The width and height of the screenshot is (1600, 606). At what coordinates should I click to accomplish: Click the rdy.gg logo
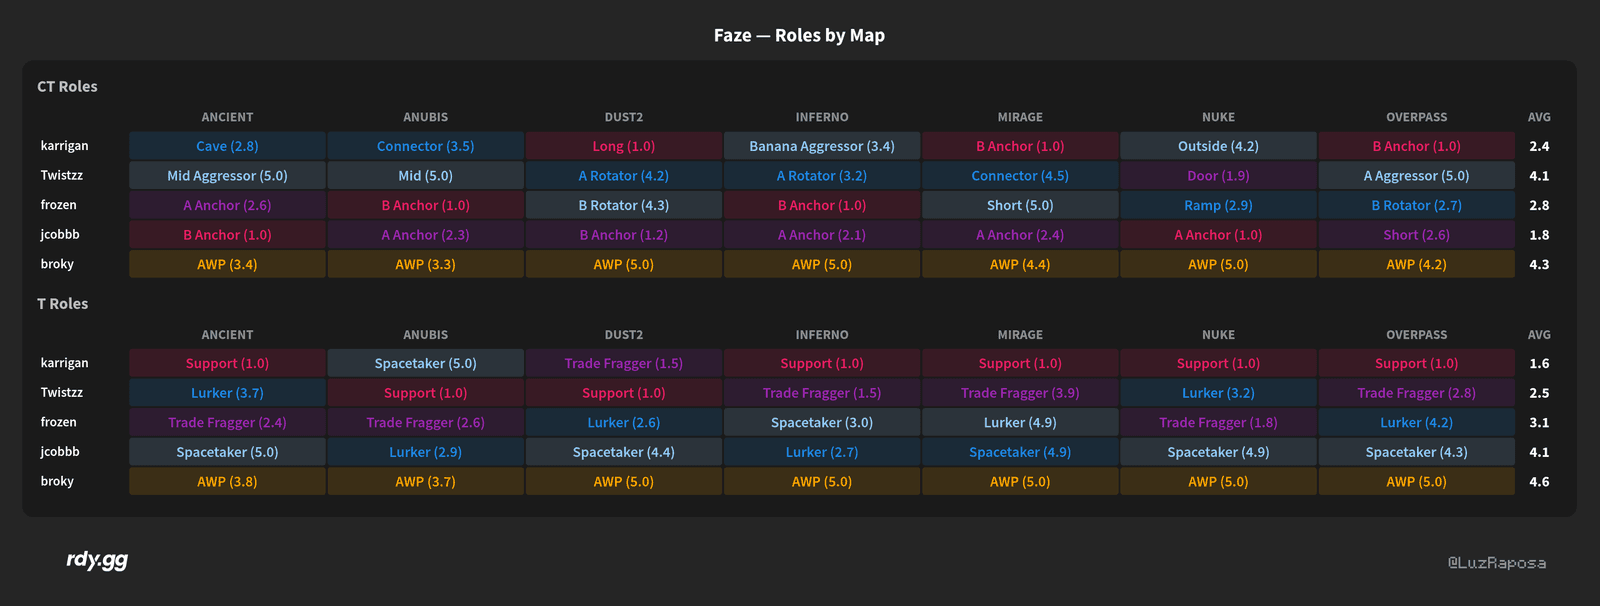pyautogui.click(x=97, y=560)
